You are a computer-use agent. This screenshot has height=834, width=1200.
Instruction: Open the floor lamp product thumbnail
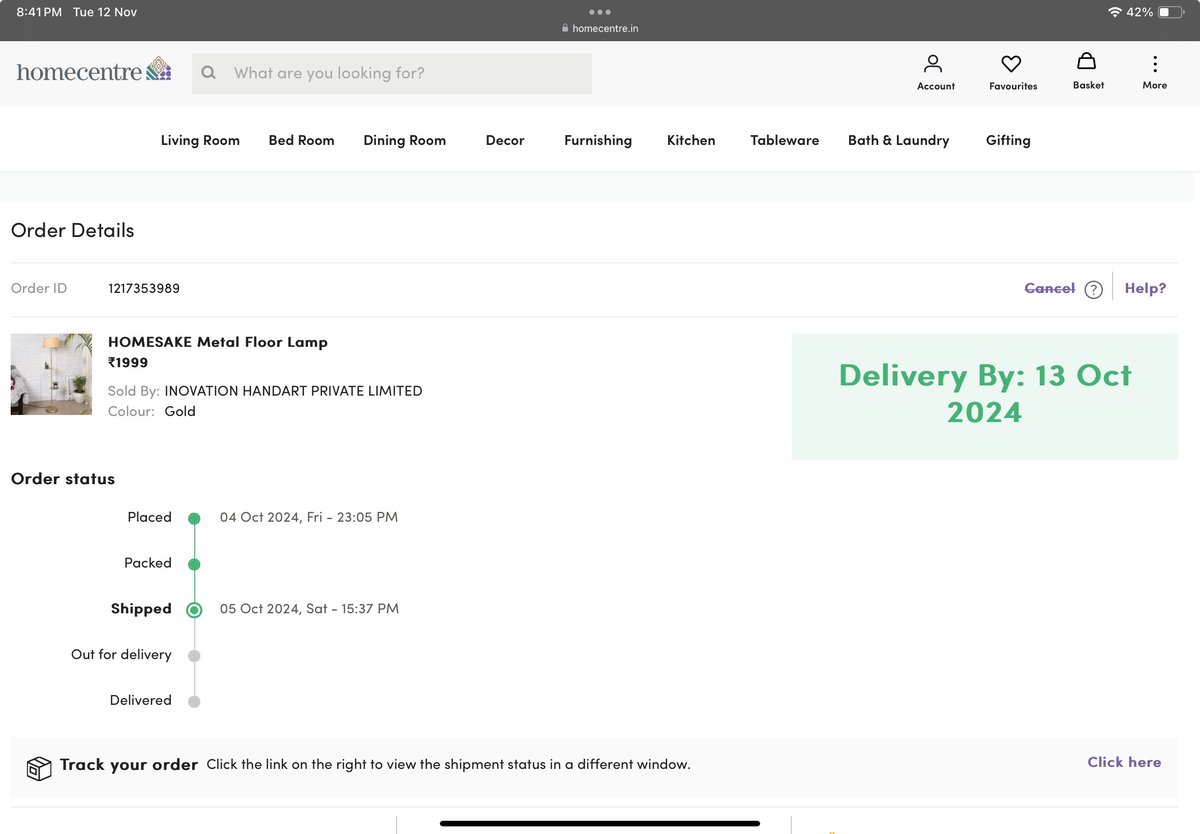pyautogui.click(x=51, y=374)
